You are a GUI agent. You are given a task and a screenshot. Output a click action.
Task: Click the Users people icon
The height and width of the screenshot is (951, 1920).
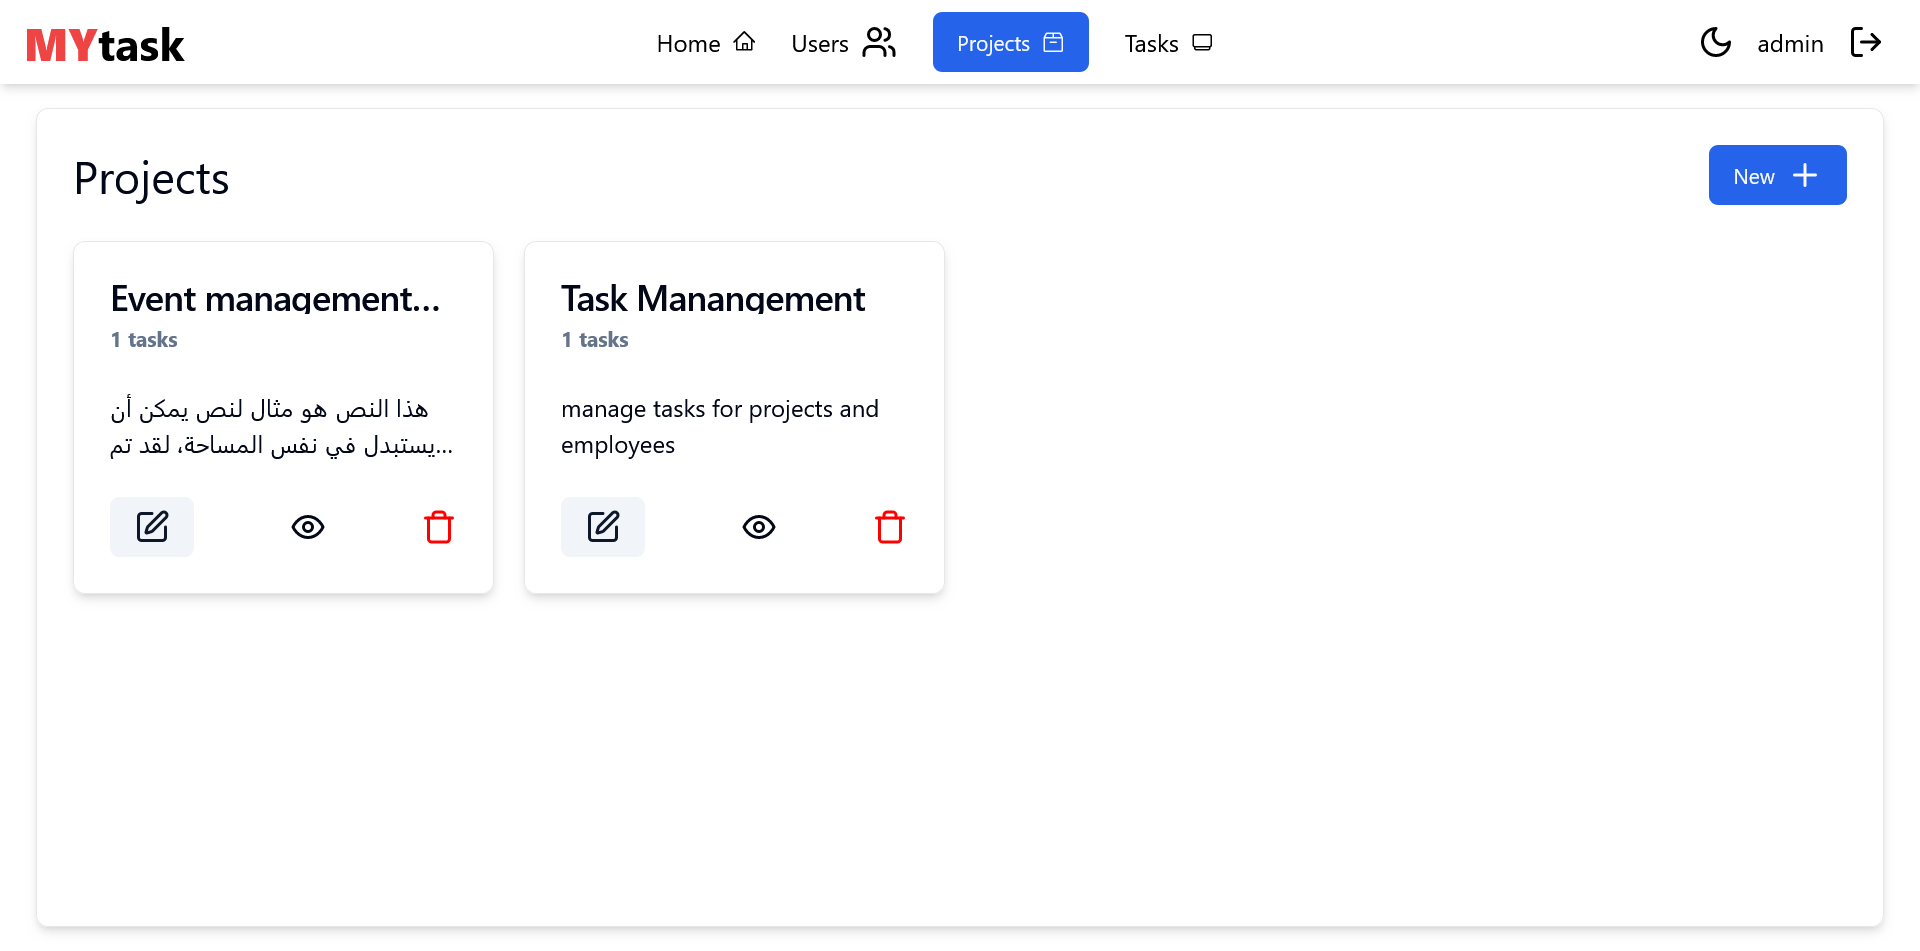coord(879,43)
